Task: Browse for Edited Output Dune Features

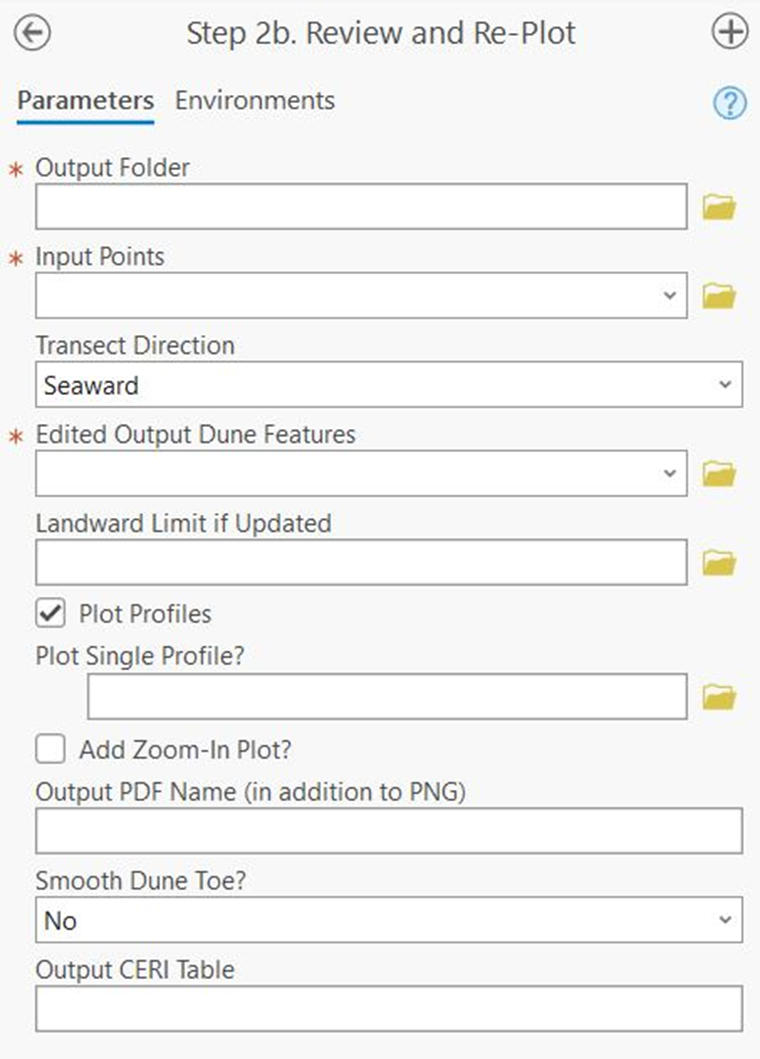Action: [719, 473]
